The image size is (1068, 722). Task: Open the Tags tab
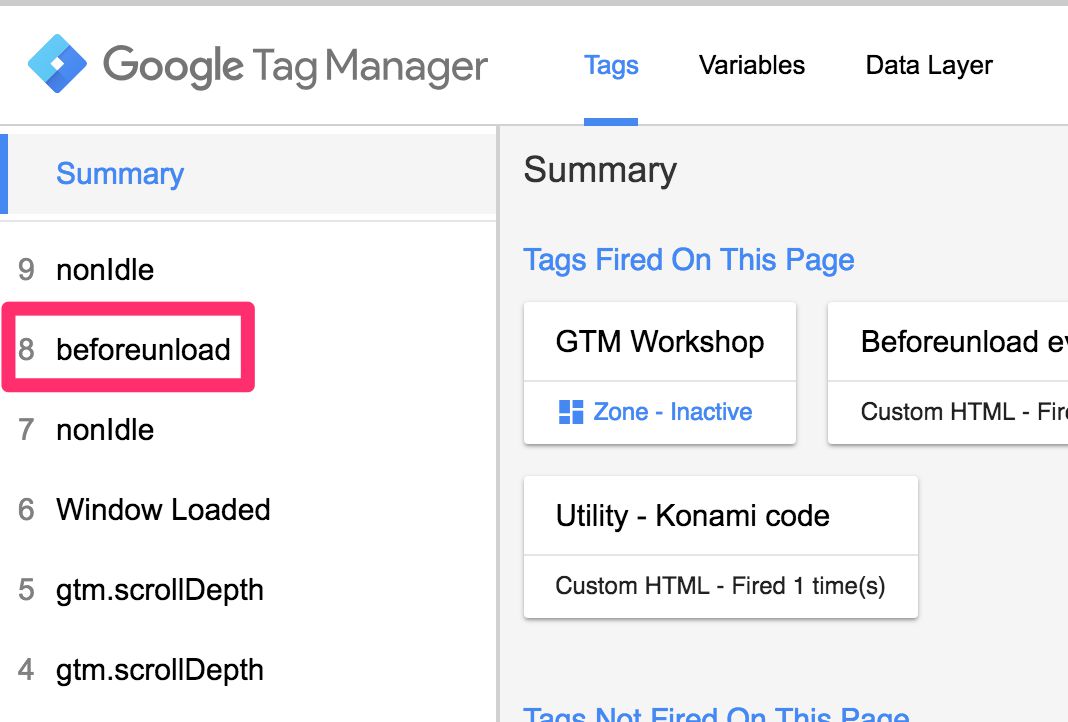611,65
